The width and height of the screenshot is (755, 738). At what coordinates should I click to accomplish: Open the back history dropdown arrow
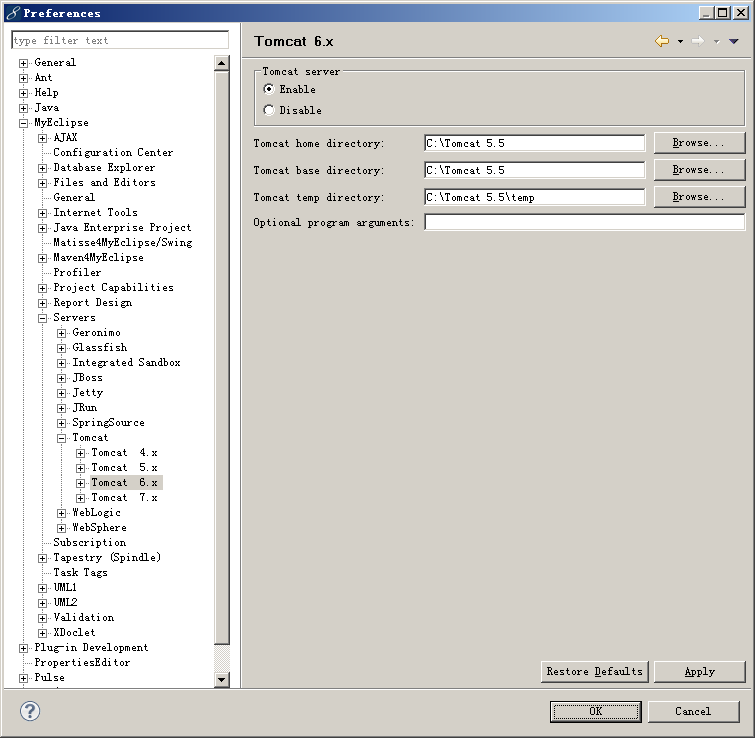[x=680, y=41]
